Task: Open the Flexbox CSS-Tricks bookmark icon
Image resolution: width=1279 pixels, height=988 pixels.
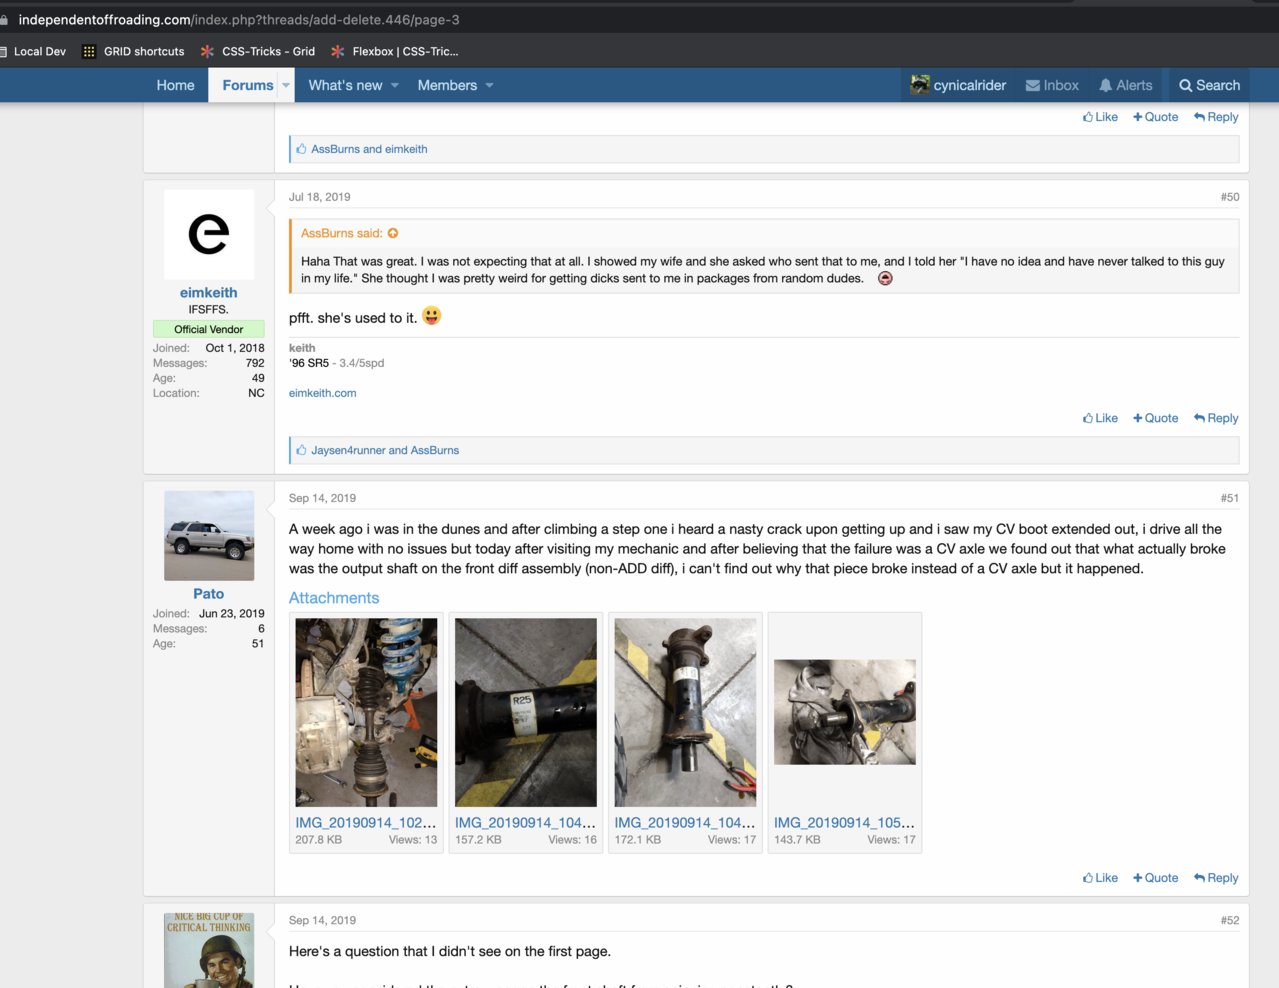Action: [x=338, y=51]
